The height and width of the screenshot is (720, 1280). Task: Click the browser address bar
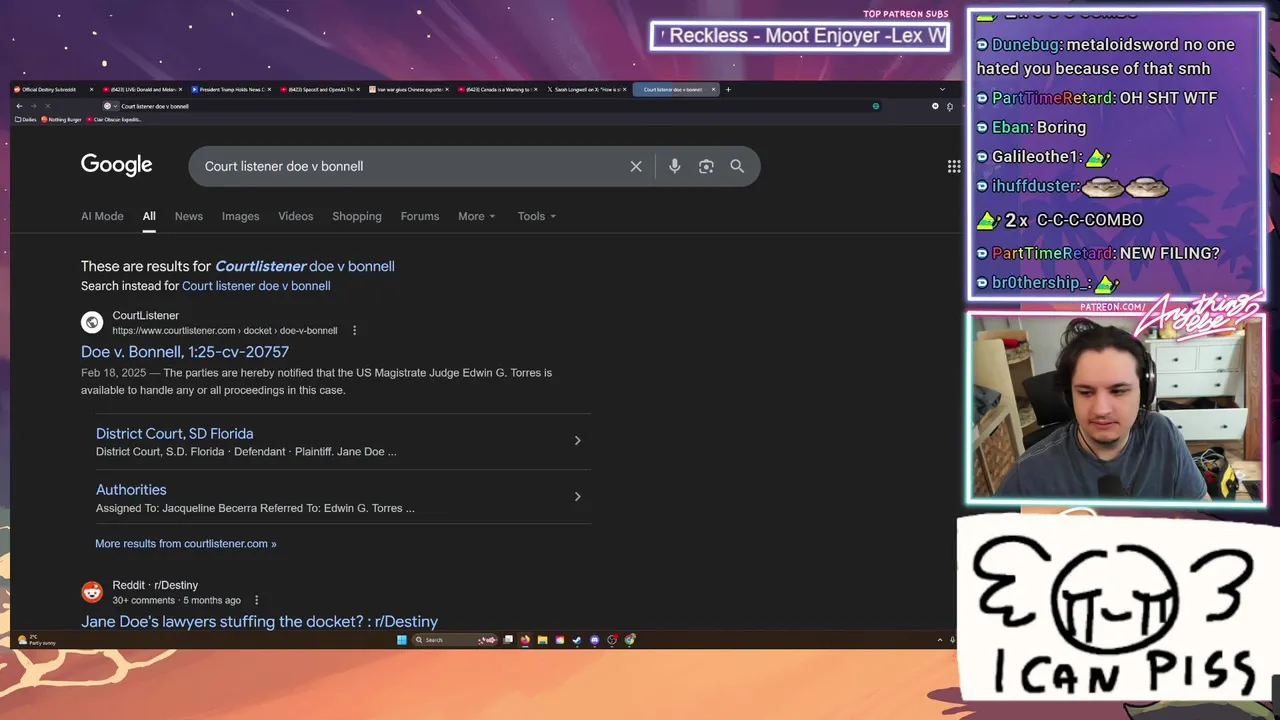[x=490, y=106]
